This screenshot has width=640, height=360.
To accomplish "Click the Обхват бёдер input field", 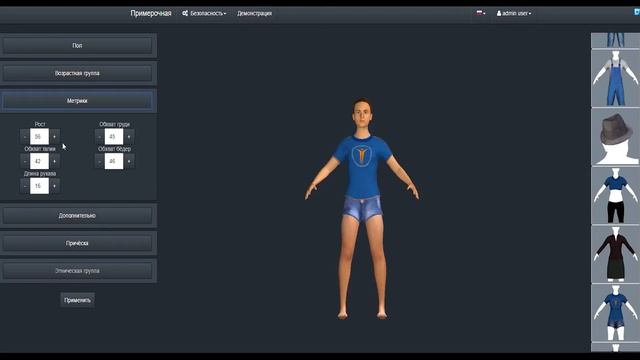I will [x=114, y=161].
